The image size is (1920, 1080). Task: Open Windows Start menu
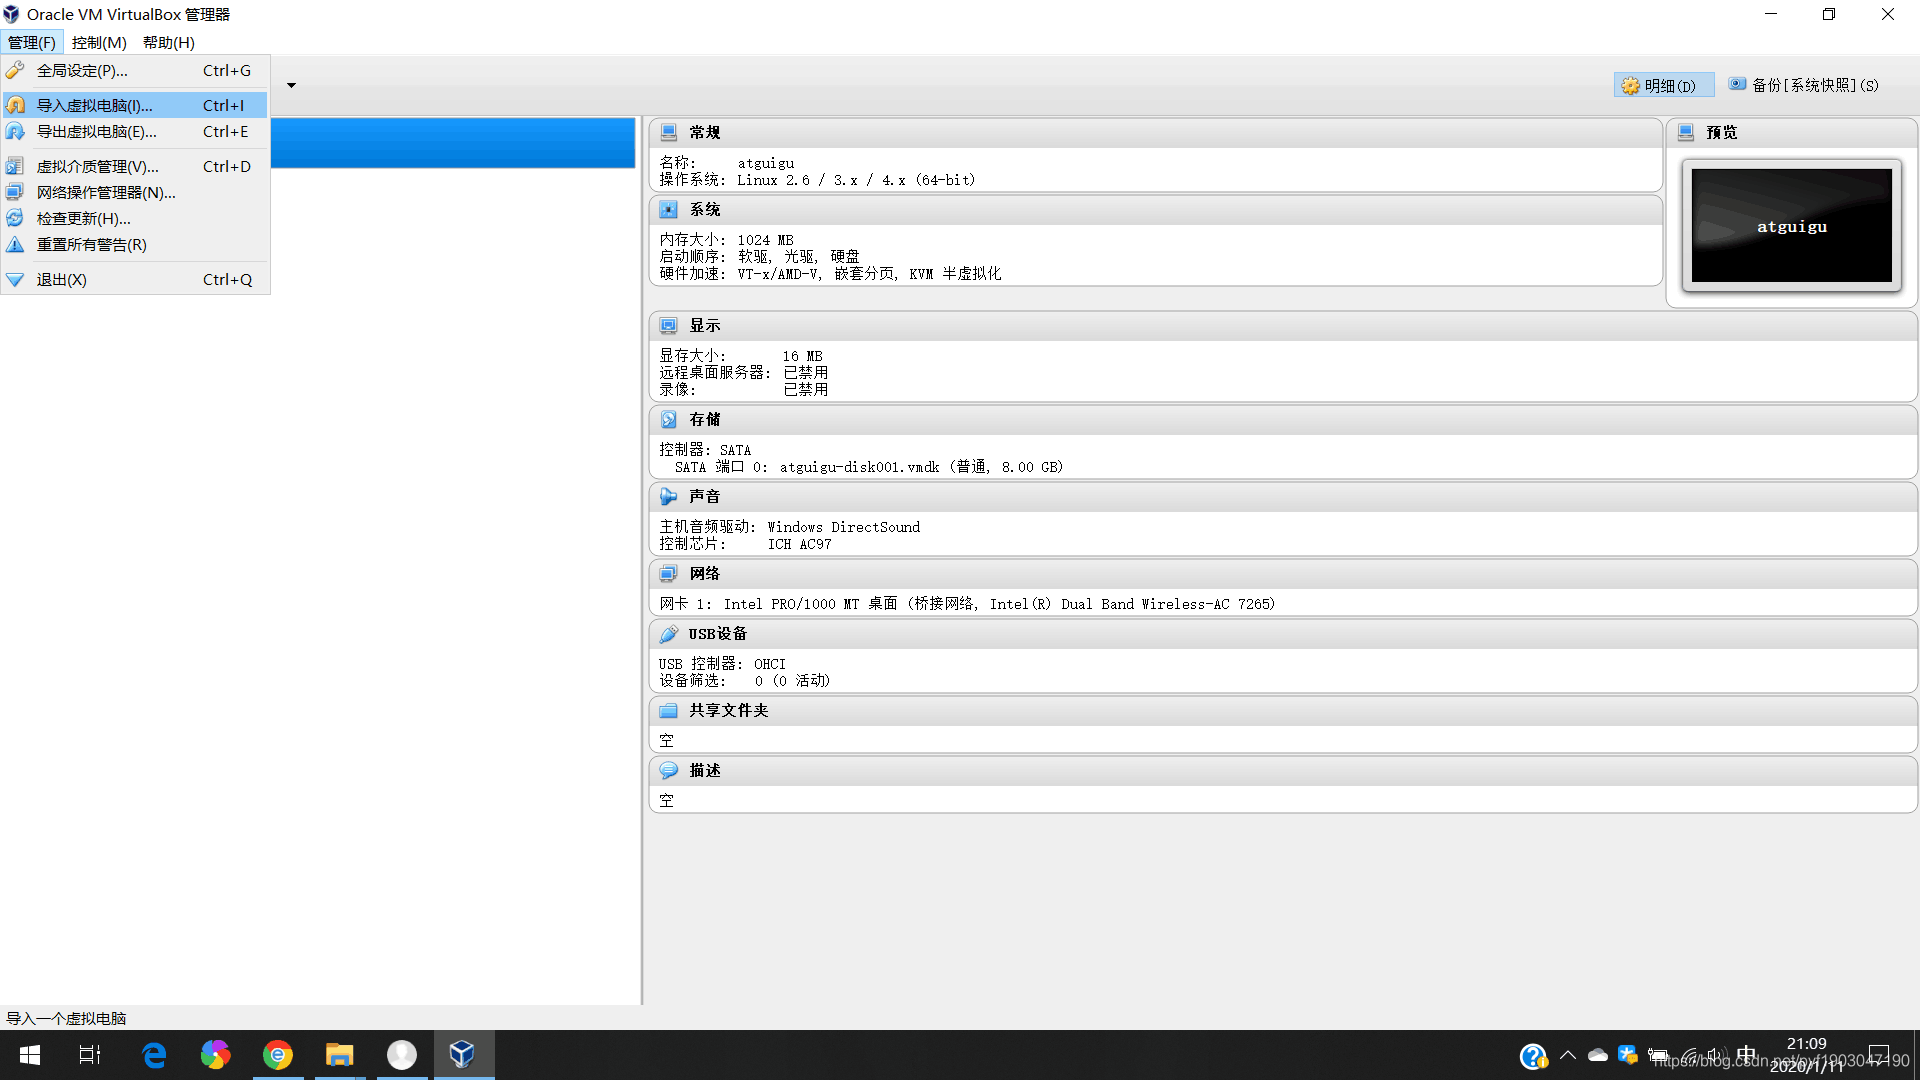(30, 1055)
